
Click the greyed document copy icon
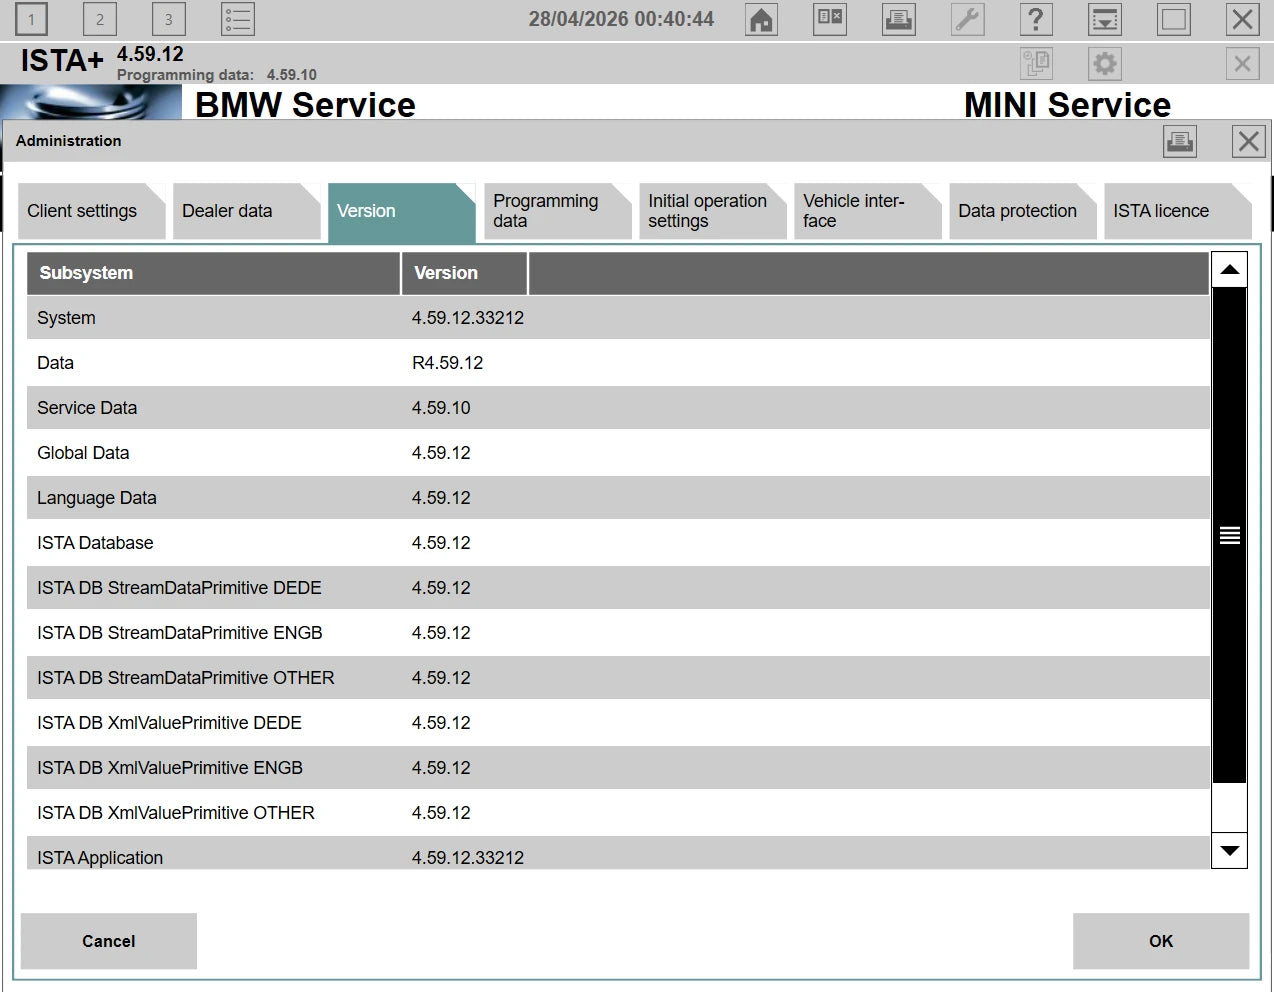(x=1036, y=64)
